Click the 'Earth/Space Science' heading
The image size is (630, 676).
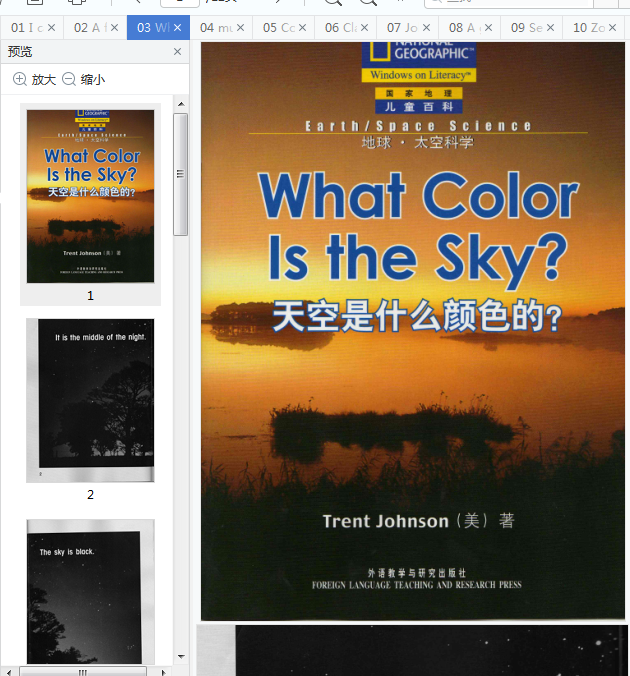pyautogui.click(x=418, y=126)
